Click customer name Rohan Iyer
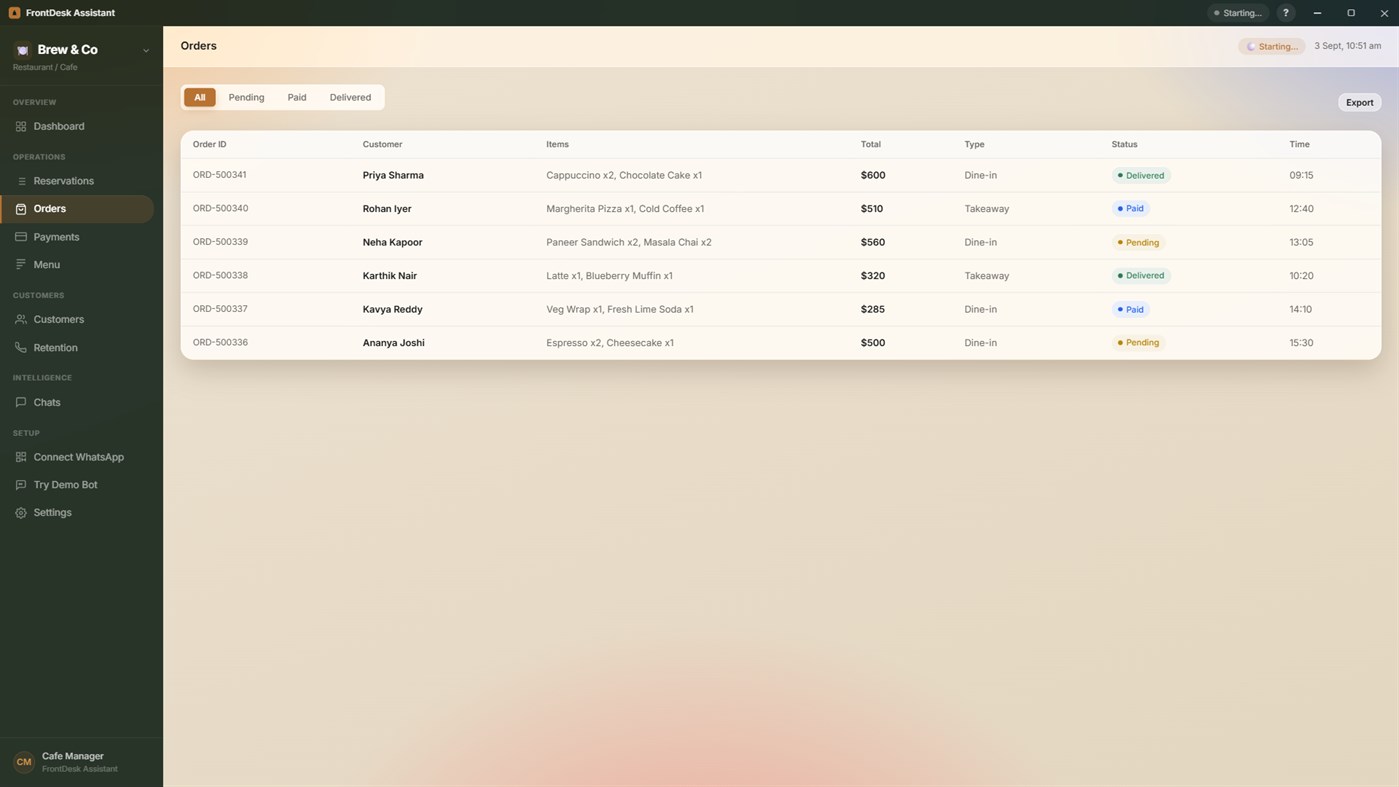Screen dimensions: 1399x787 (x=387, y=209)
